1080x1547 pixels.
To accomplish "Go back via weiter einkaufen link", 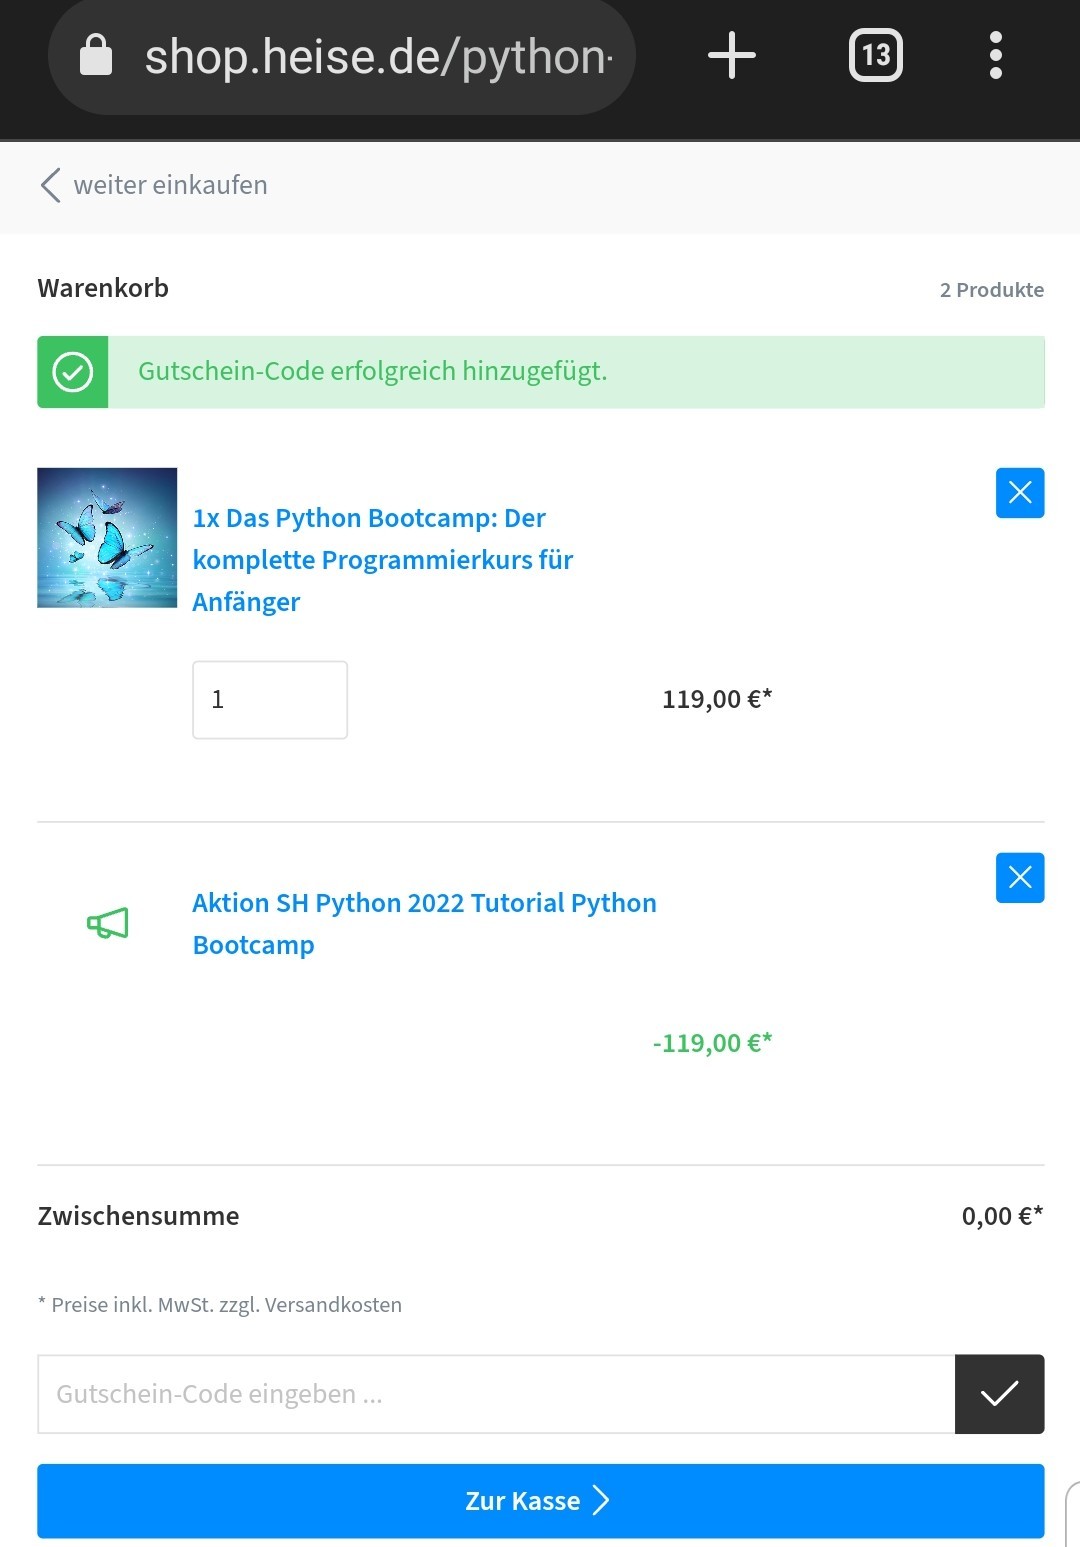I will tap(154, 185).
